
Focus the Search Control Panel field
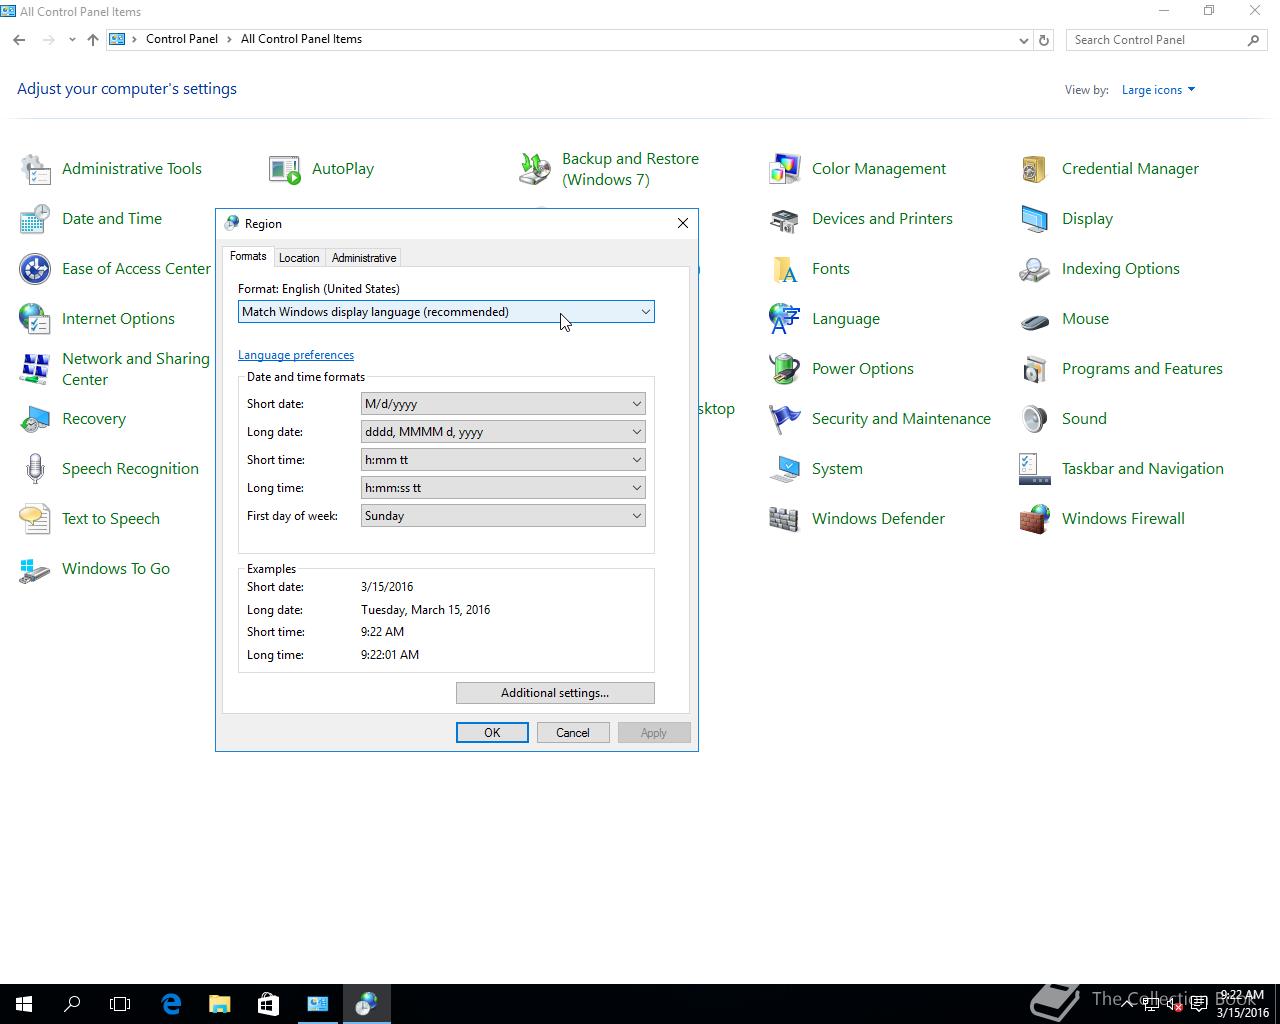1165,40
